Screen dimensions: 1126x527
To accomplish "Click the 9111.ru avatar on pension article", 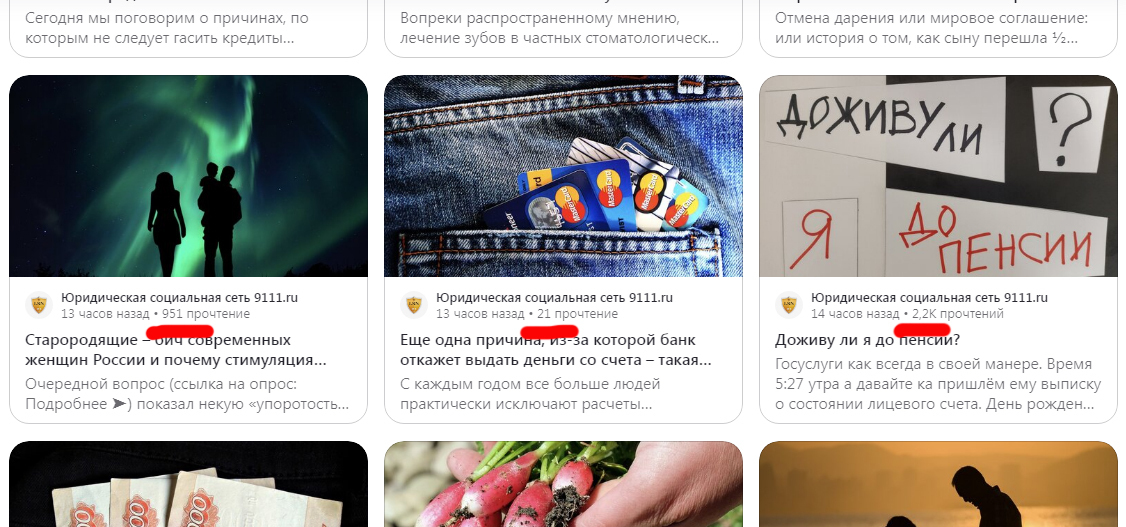I will click(x=788, y=305).
